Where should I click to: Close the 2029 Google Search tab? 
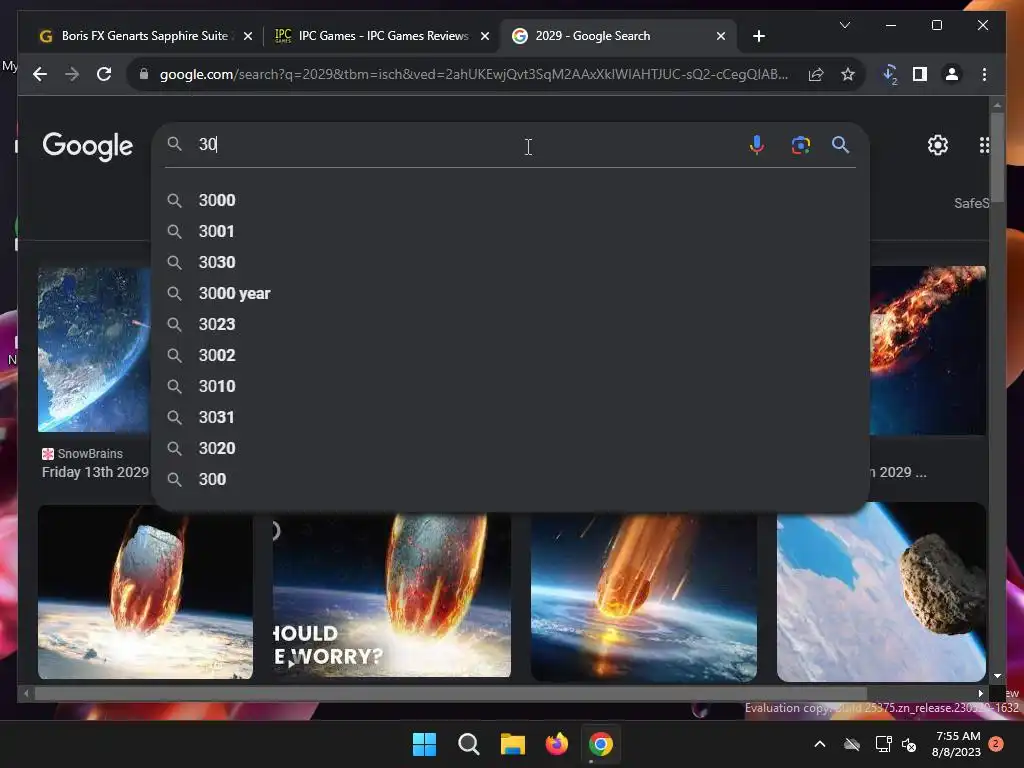(721, 36)
